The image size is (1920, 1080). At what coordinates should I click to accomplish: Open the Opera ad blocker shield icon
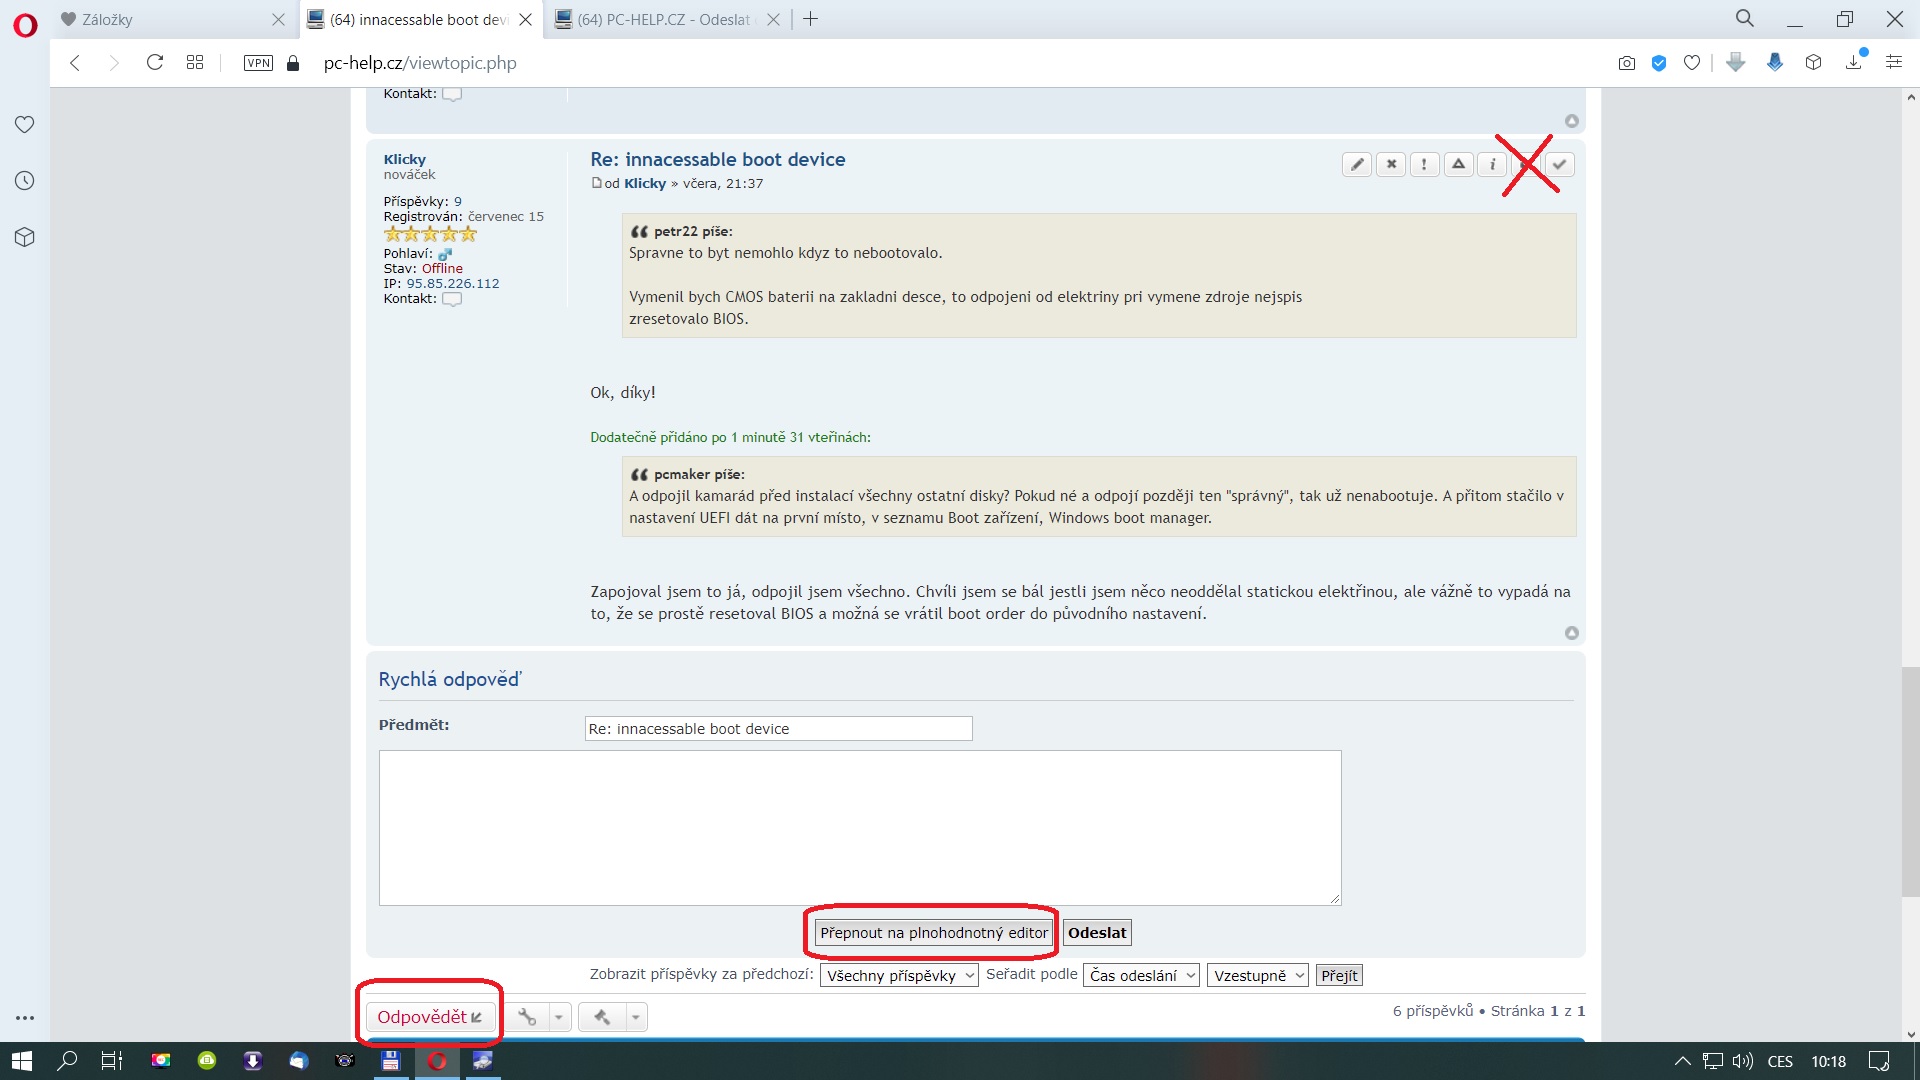(x=1659, y=63)
